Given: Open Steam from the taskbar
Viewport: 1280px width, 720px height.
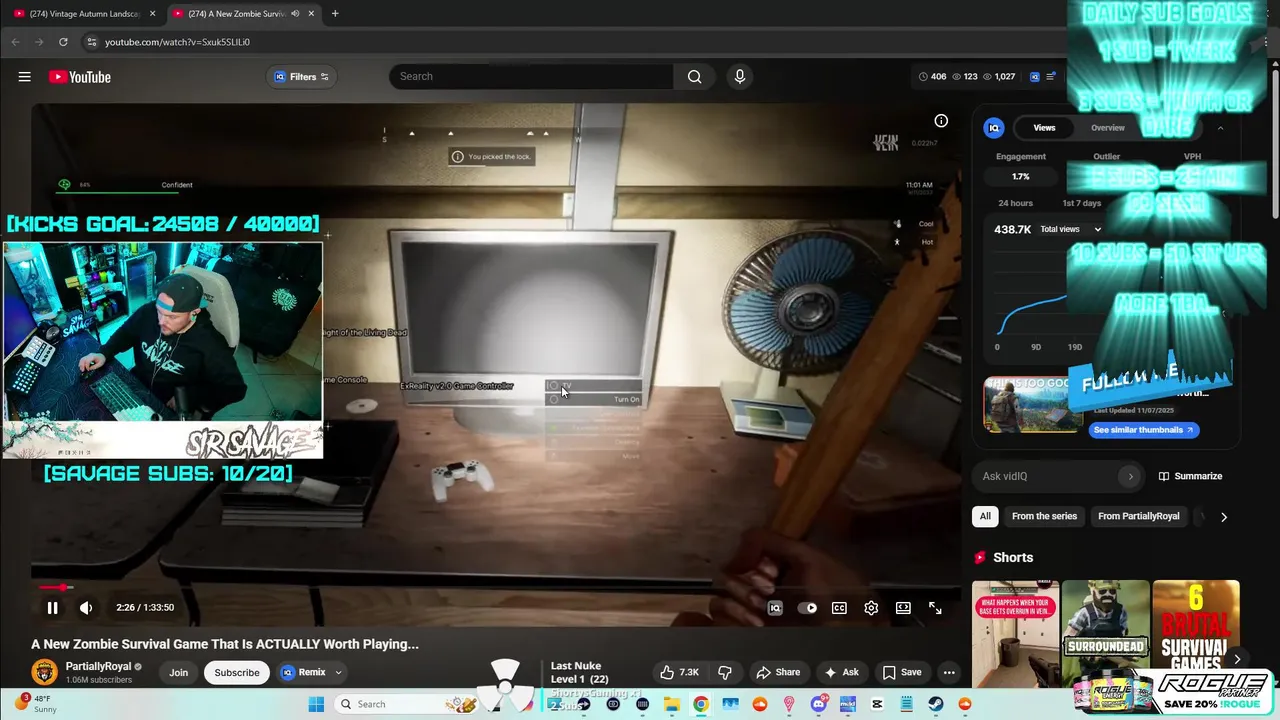Looking at the screenshot, I should (936, 704).
